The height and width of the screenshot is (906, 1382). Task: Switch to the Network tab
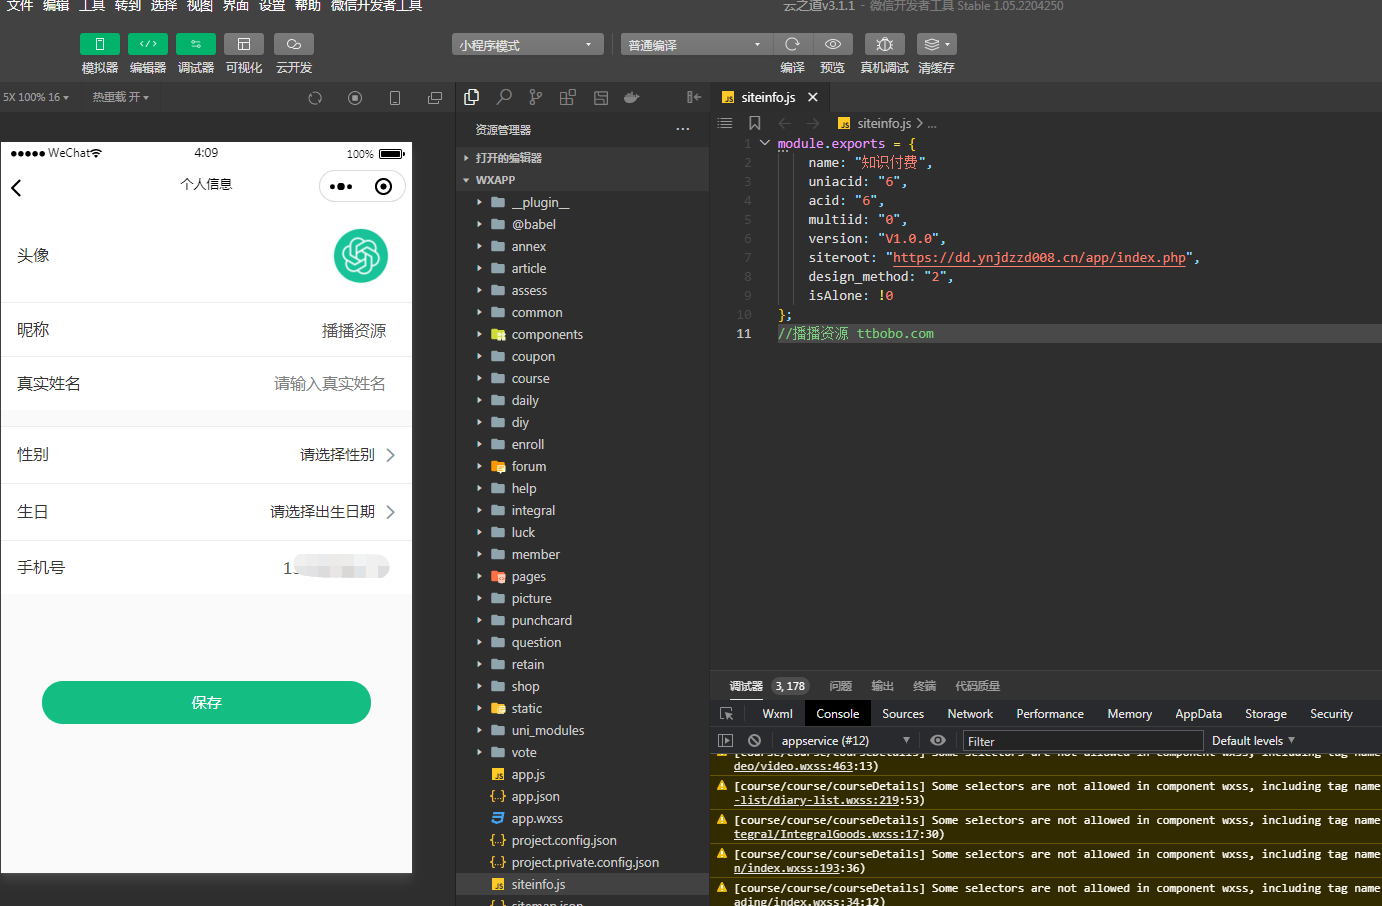point(970,714)
